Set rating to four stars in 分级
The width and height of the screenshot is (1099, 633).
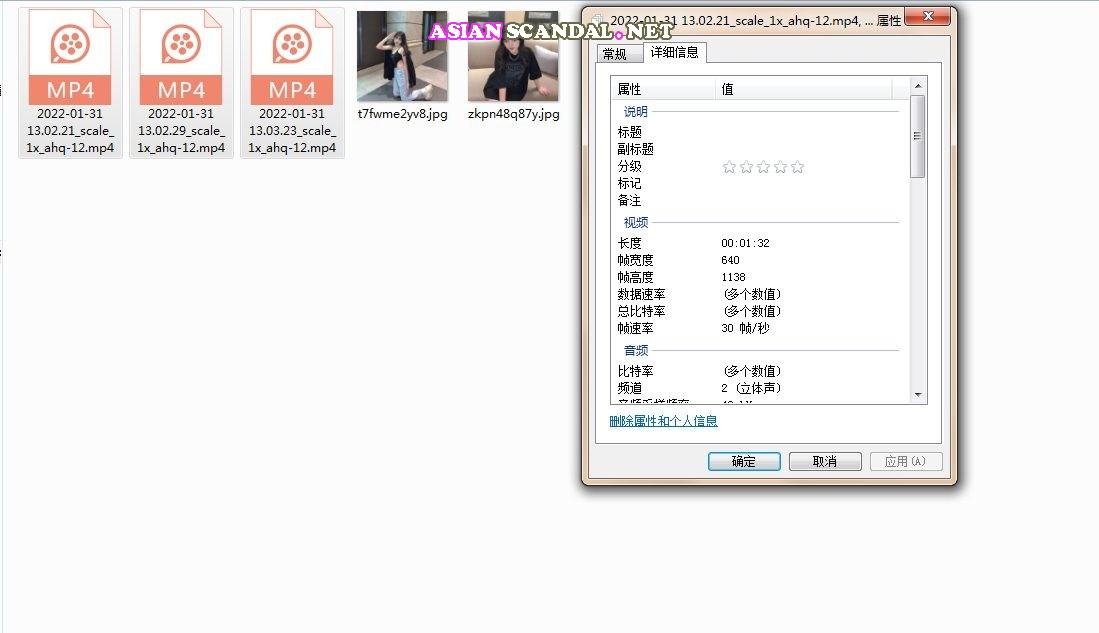point(780,167)
